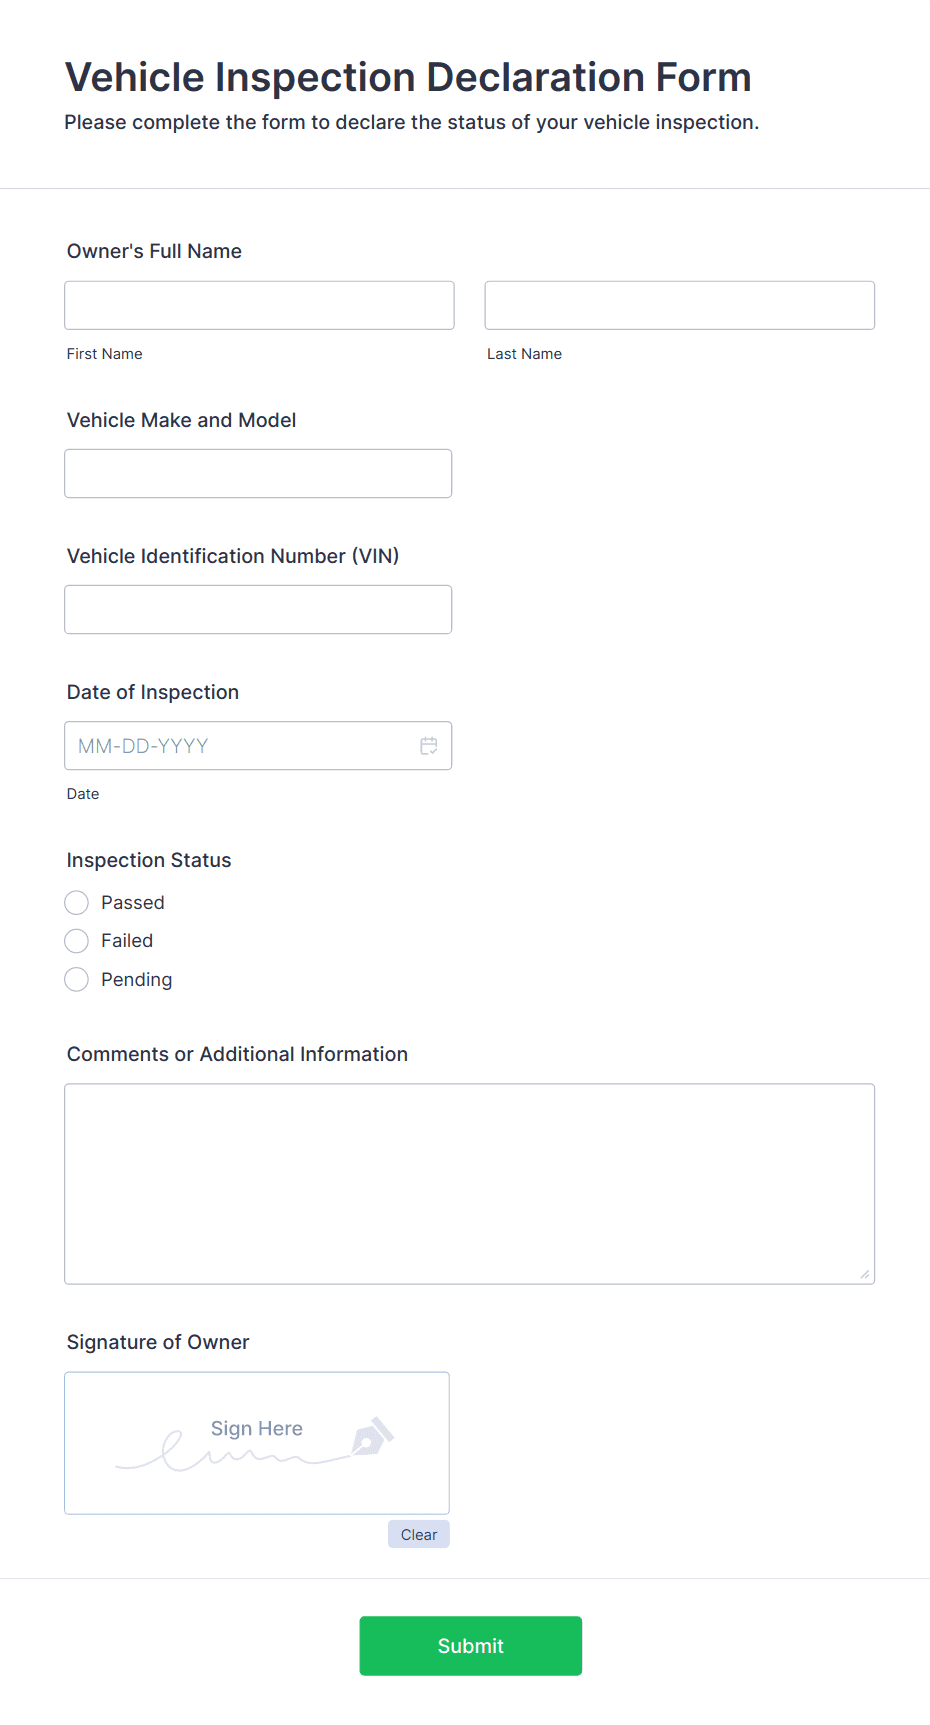Click the Vehicle Make and Model field
Screen dimensions: 930x1725
pyautogui.click(x=258, y=473)
